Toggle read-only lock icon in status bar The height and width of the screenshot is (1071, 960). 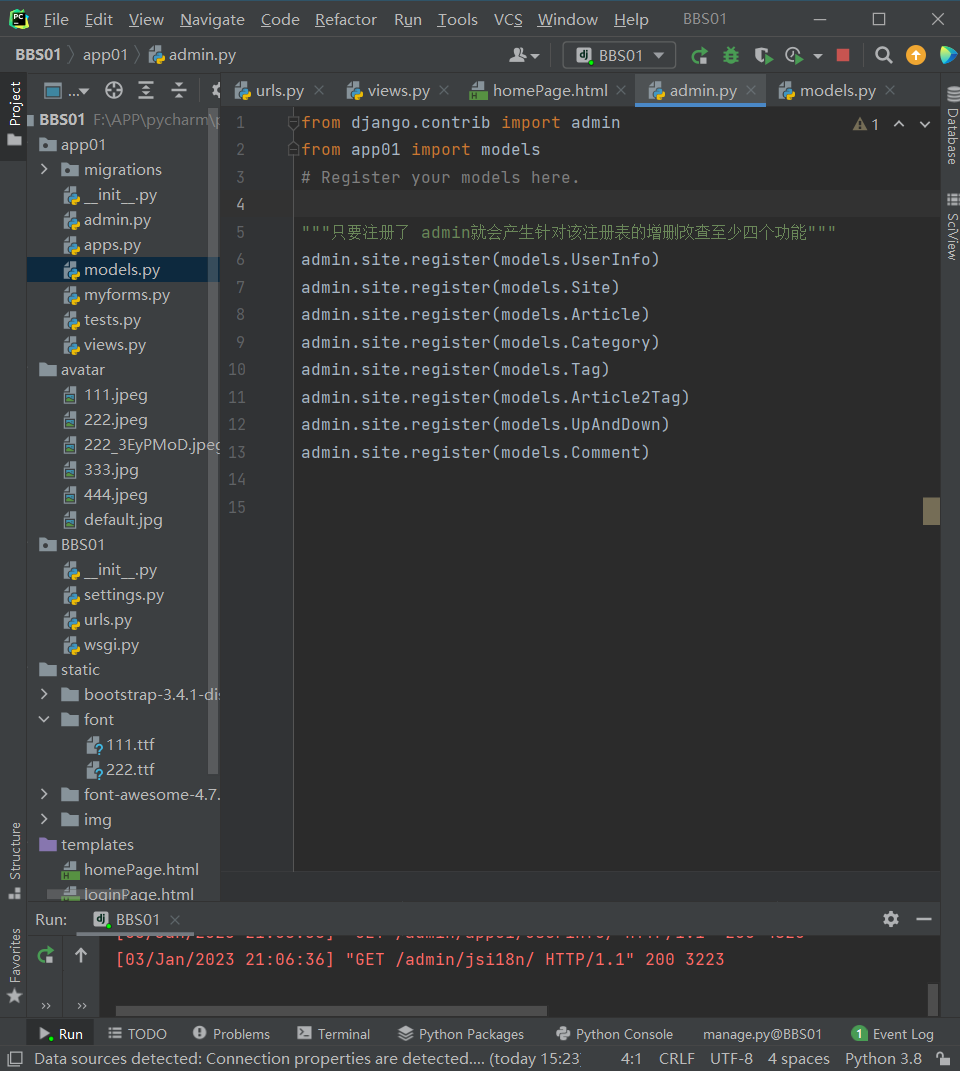pyautogui.click(x=942, y=1059)
